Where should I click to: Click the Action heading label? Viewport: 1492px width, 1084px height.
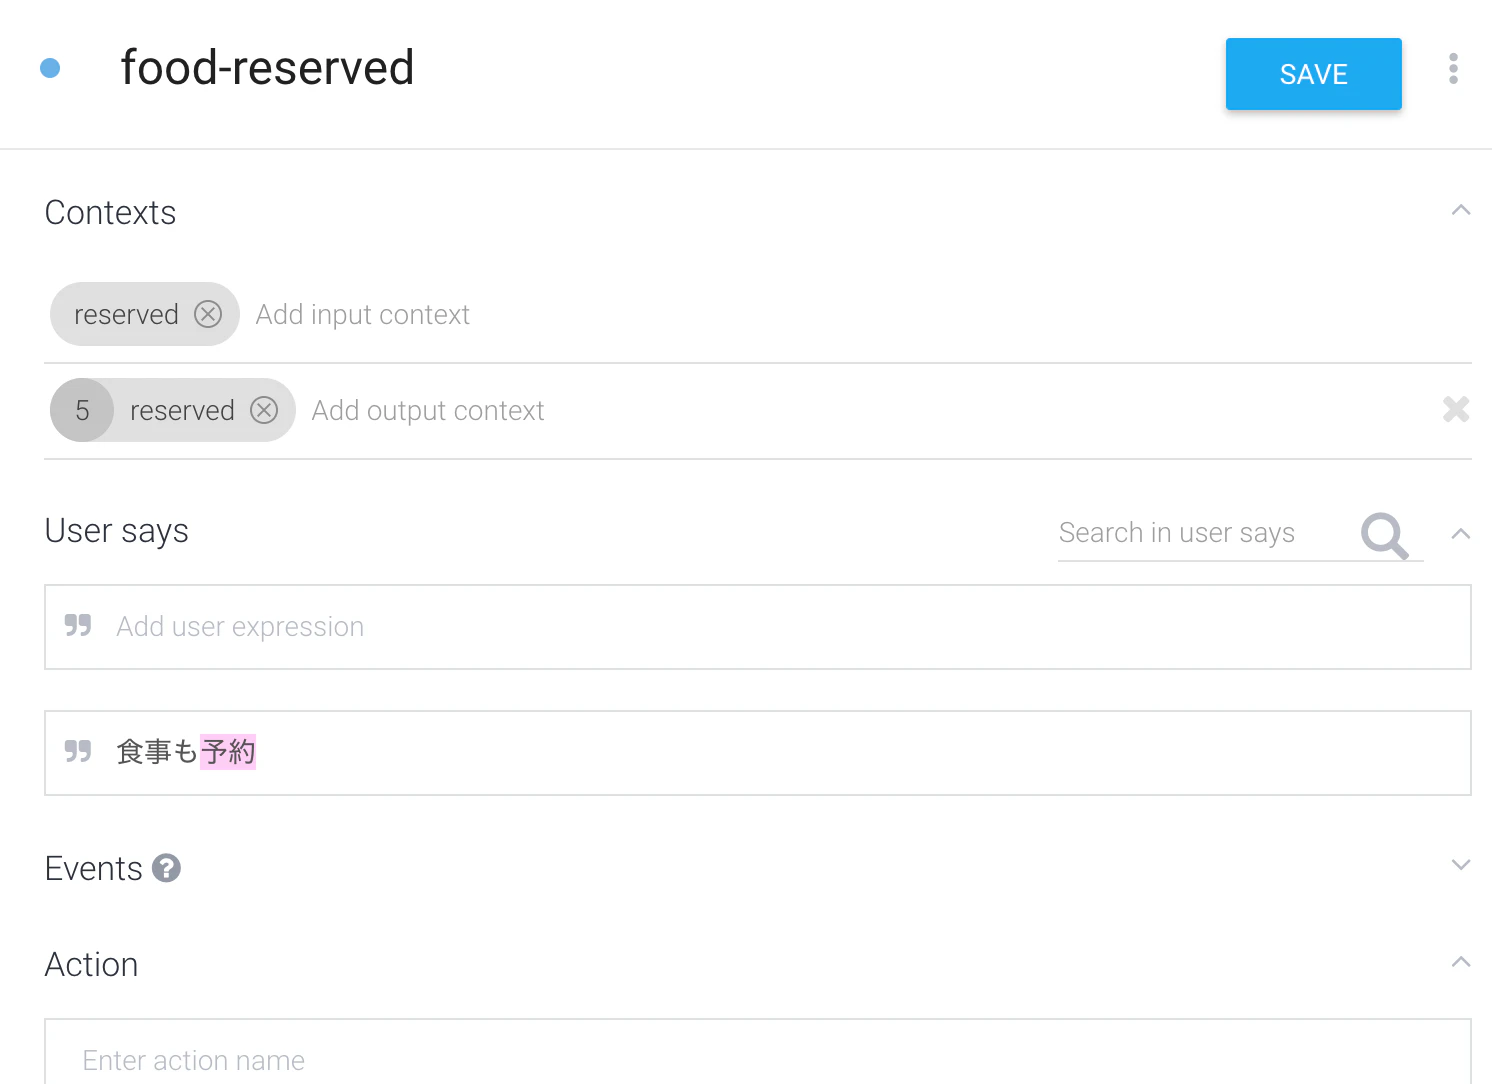tap(92, 964)
